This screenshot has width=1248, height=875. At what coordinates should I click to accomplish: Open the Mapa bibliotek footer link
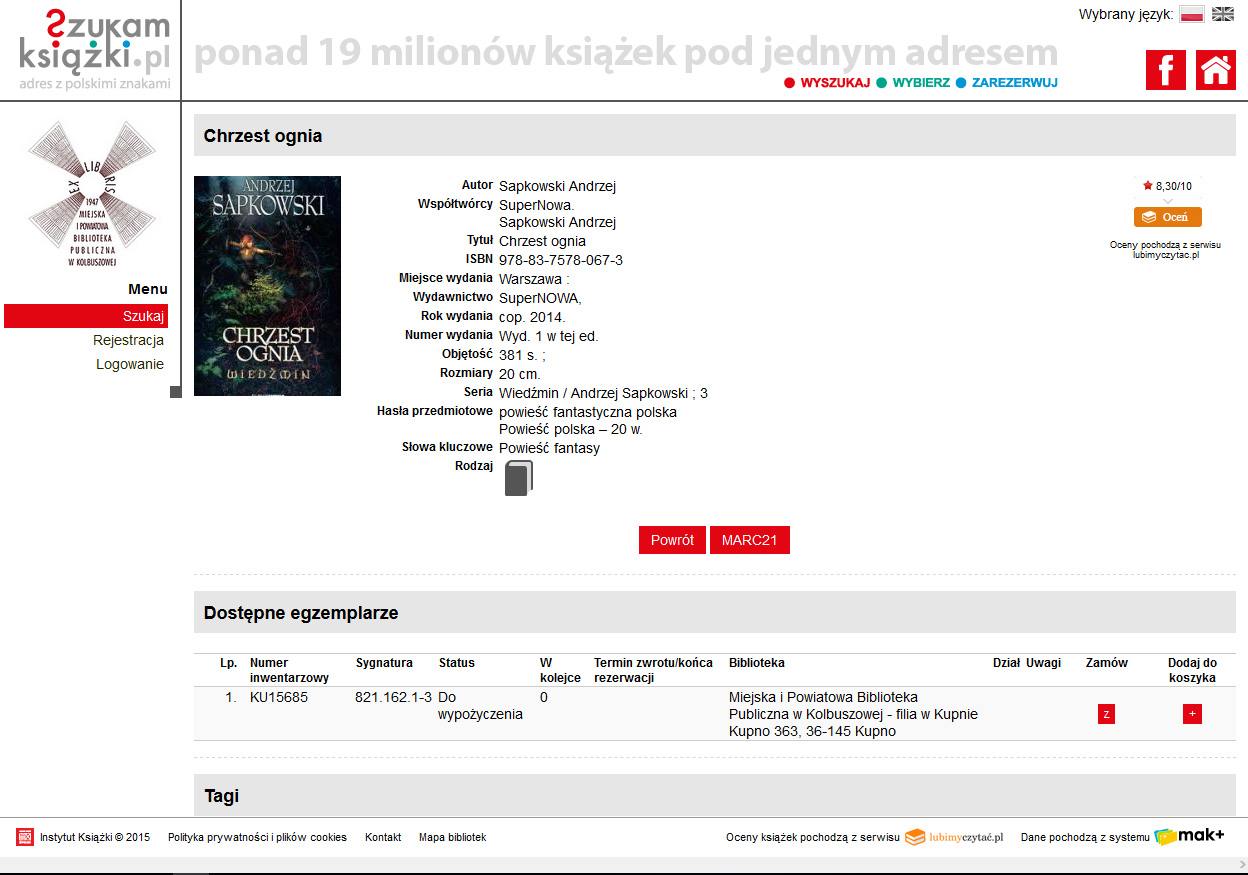tap(452, 837)
